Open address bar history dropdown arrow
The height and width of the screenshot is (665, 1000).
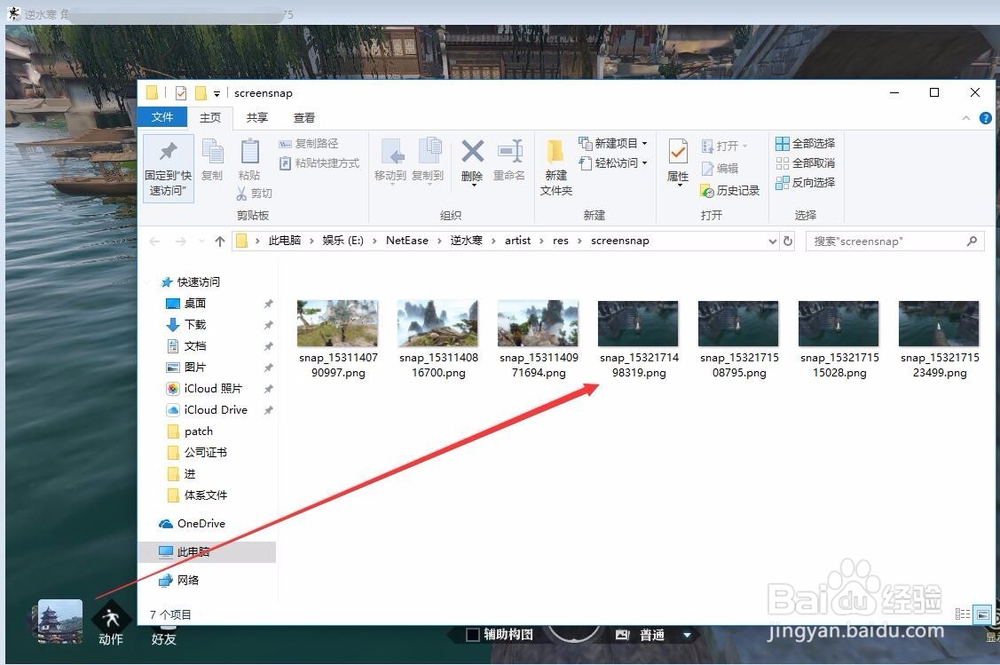772,241
